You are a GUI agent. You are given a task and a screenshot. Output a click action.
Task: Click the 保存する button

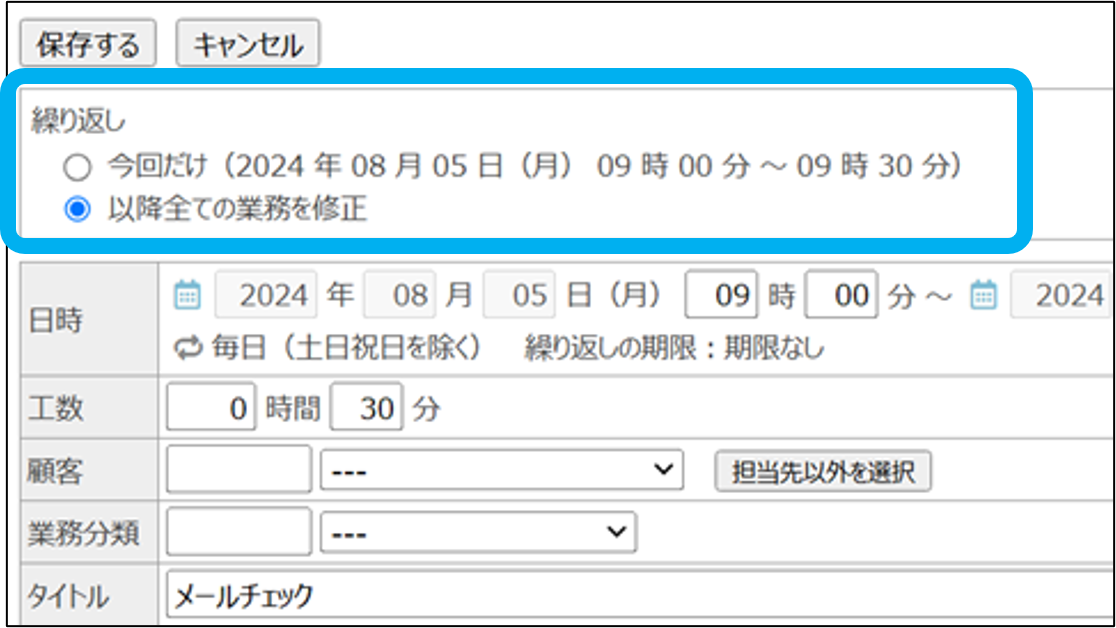[x=88, y=45]
